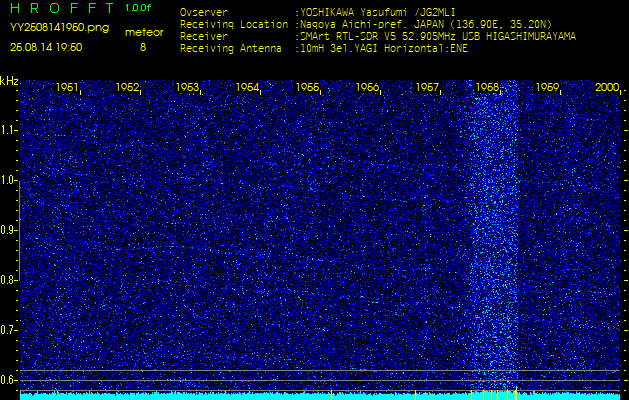
Task: Select the meteor count label
Action: pyautogui.click(x=144, y=32)
